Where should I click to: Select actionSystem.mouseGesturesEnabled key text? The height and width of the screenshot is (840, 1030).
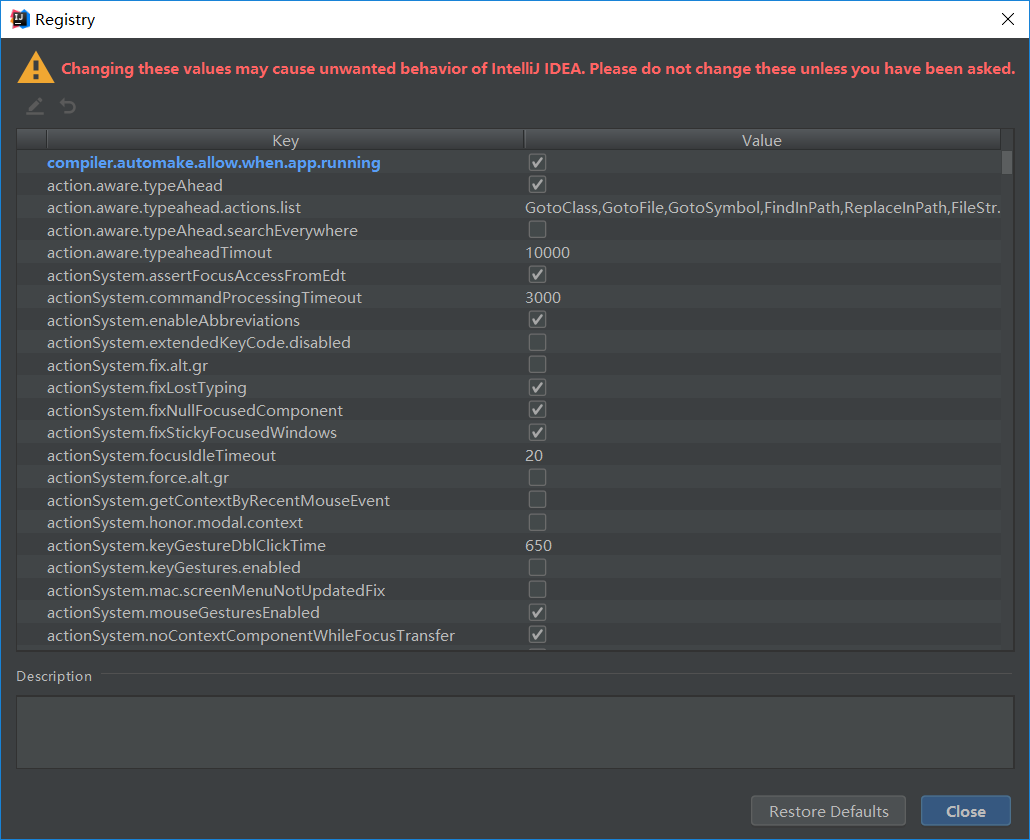pos(183,613)
